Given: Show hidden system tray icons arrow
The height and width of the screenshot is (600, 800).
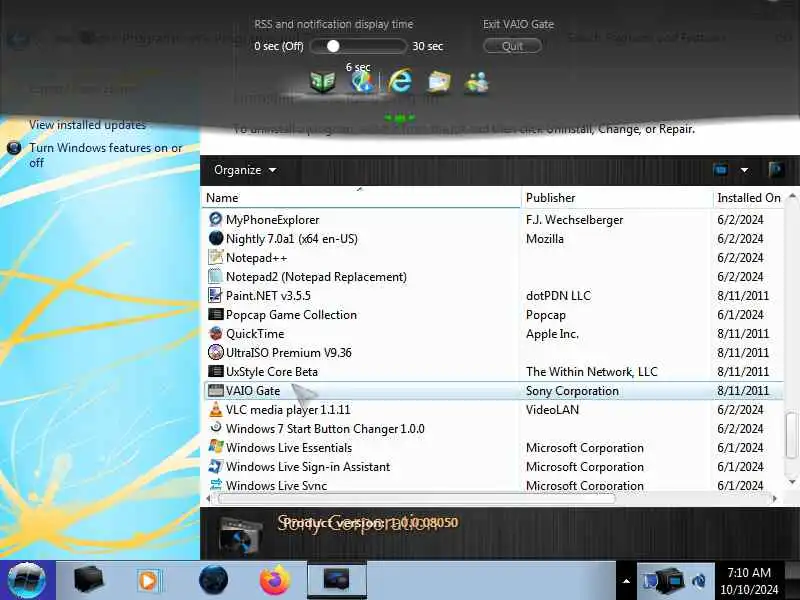Looking at the screenshot, I should [x=626, y=581].
